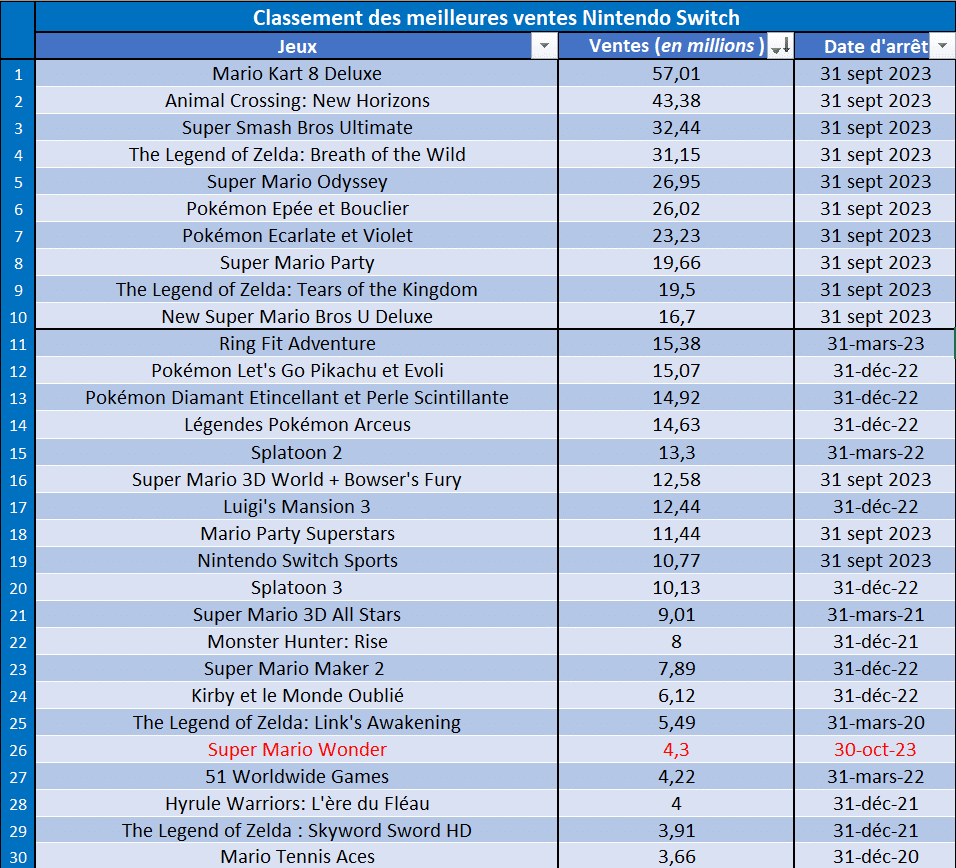This screenshot has height=868, width=956.
Task: Click the 'Super Mario Party' cell
Action: point(297,263)
